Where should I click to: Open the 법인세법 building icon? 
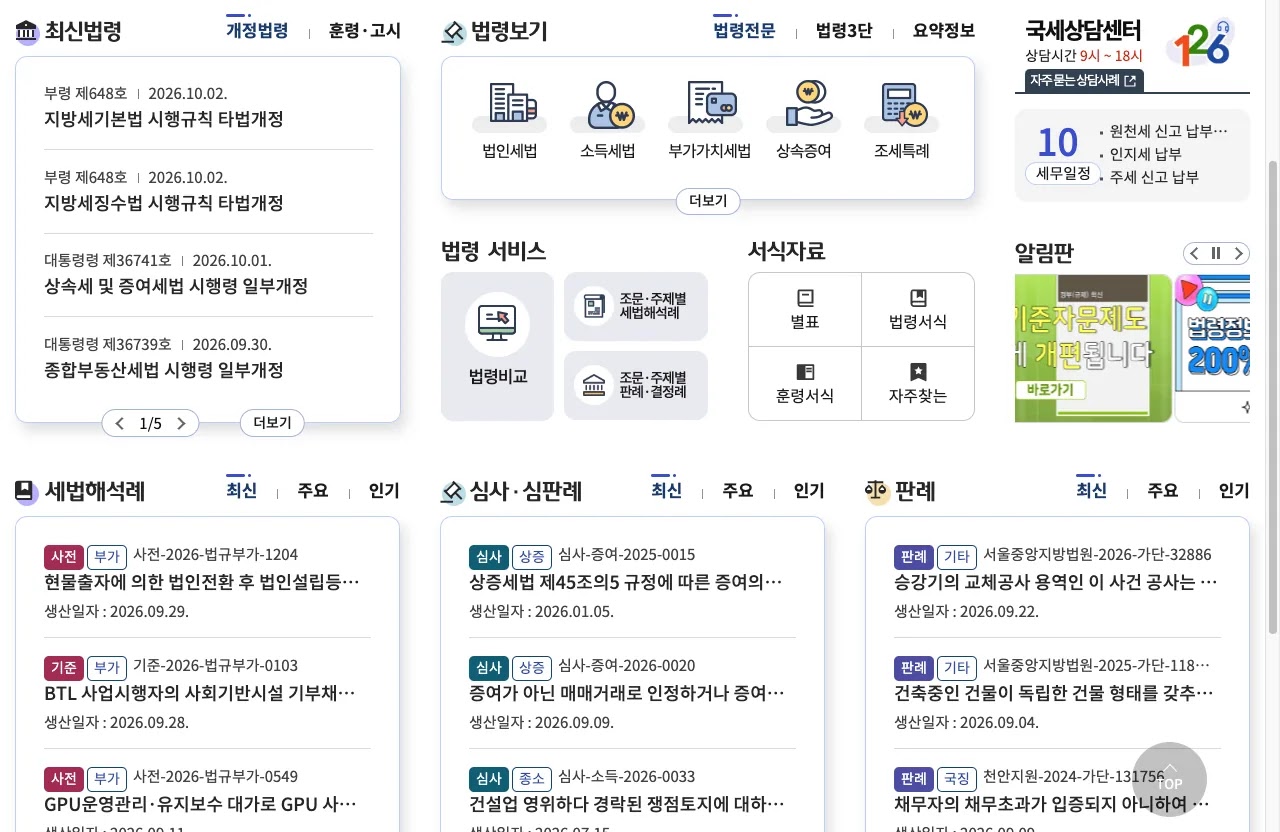pyautogui.click(x=510, y=105)
